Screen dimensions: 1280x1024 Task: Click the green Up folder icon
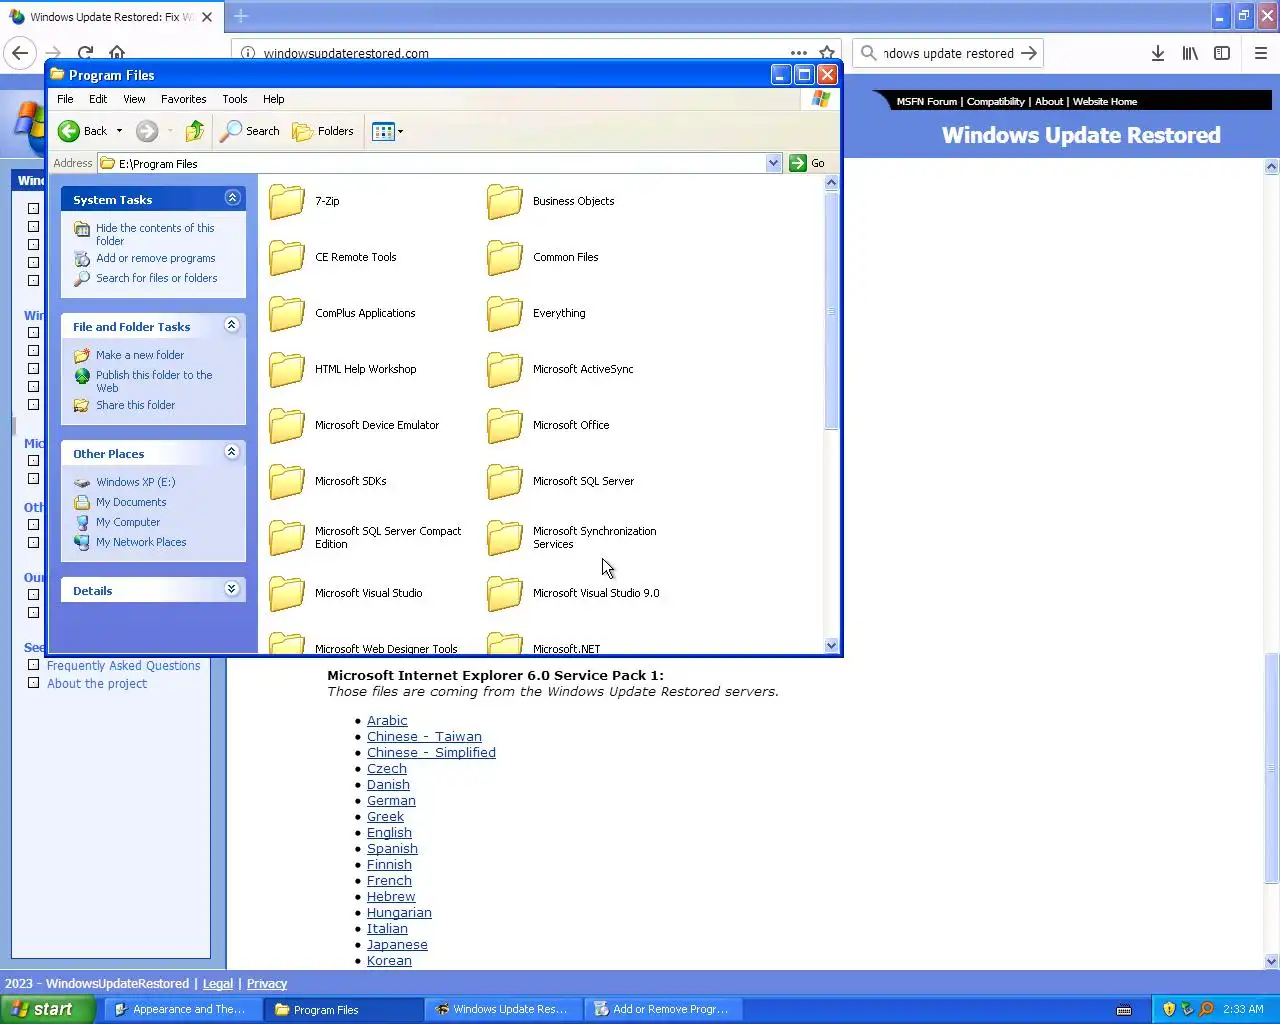195,131
